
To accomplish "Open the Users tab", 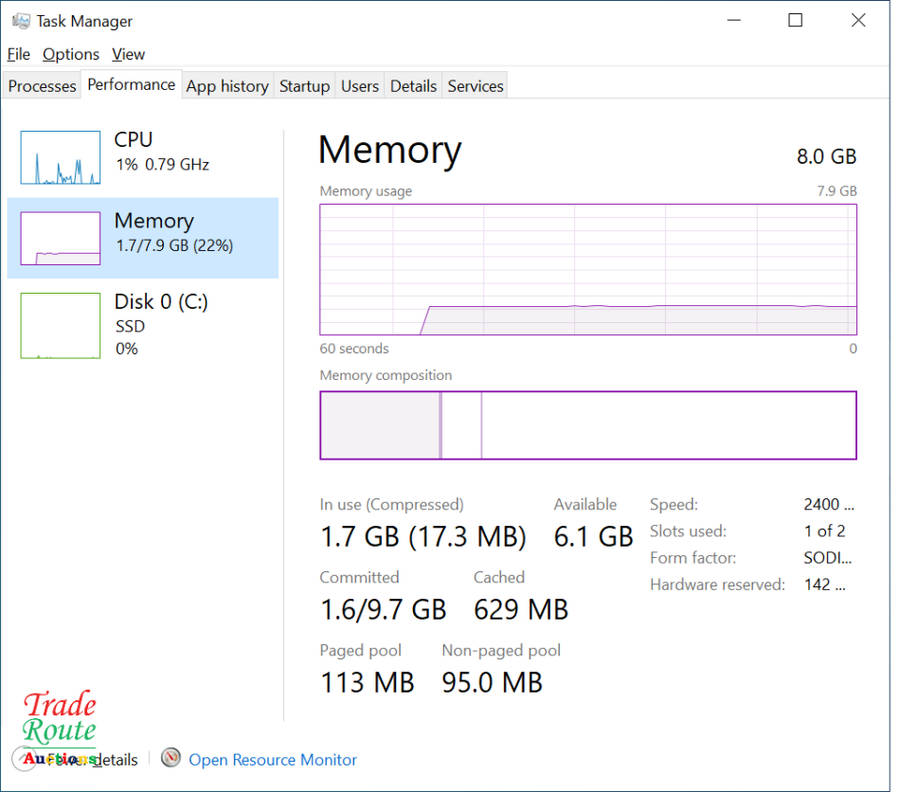I will (359, 86).
